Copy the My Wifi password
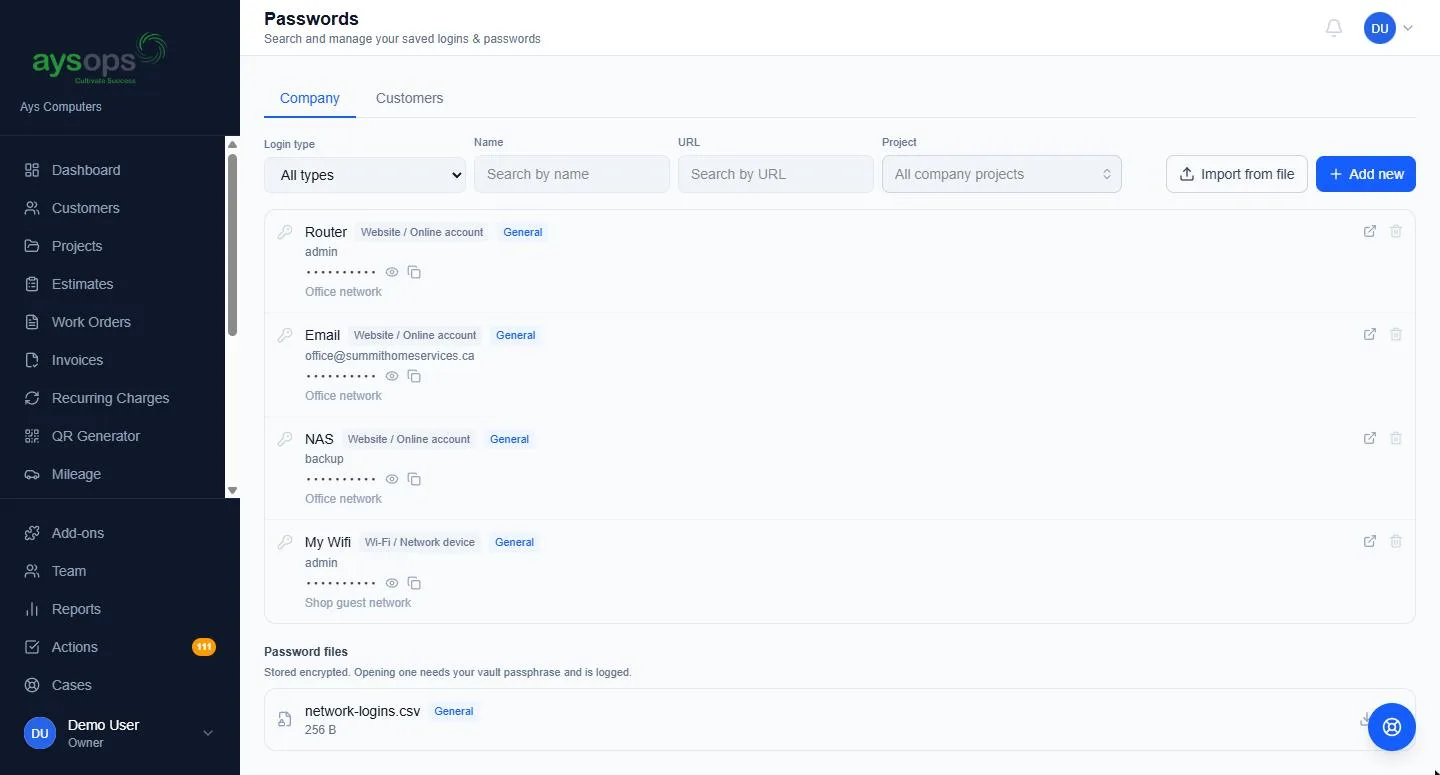Screen dimensions: 1440x775 [x=414, y=583]
